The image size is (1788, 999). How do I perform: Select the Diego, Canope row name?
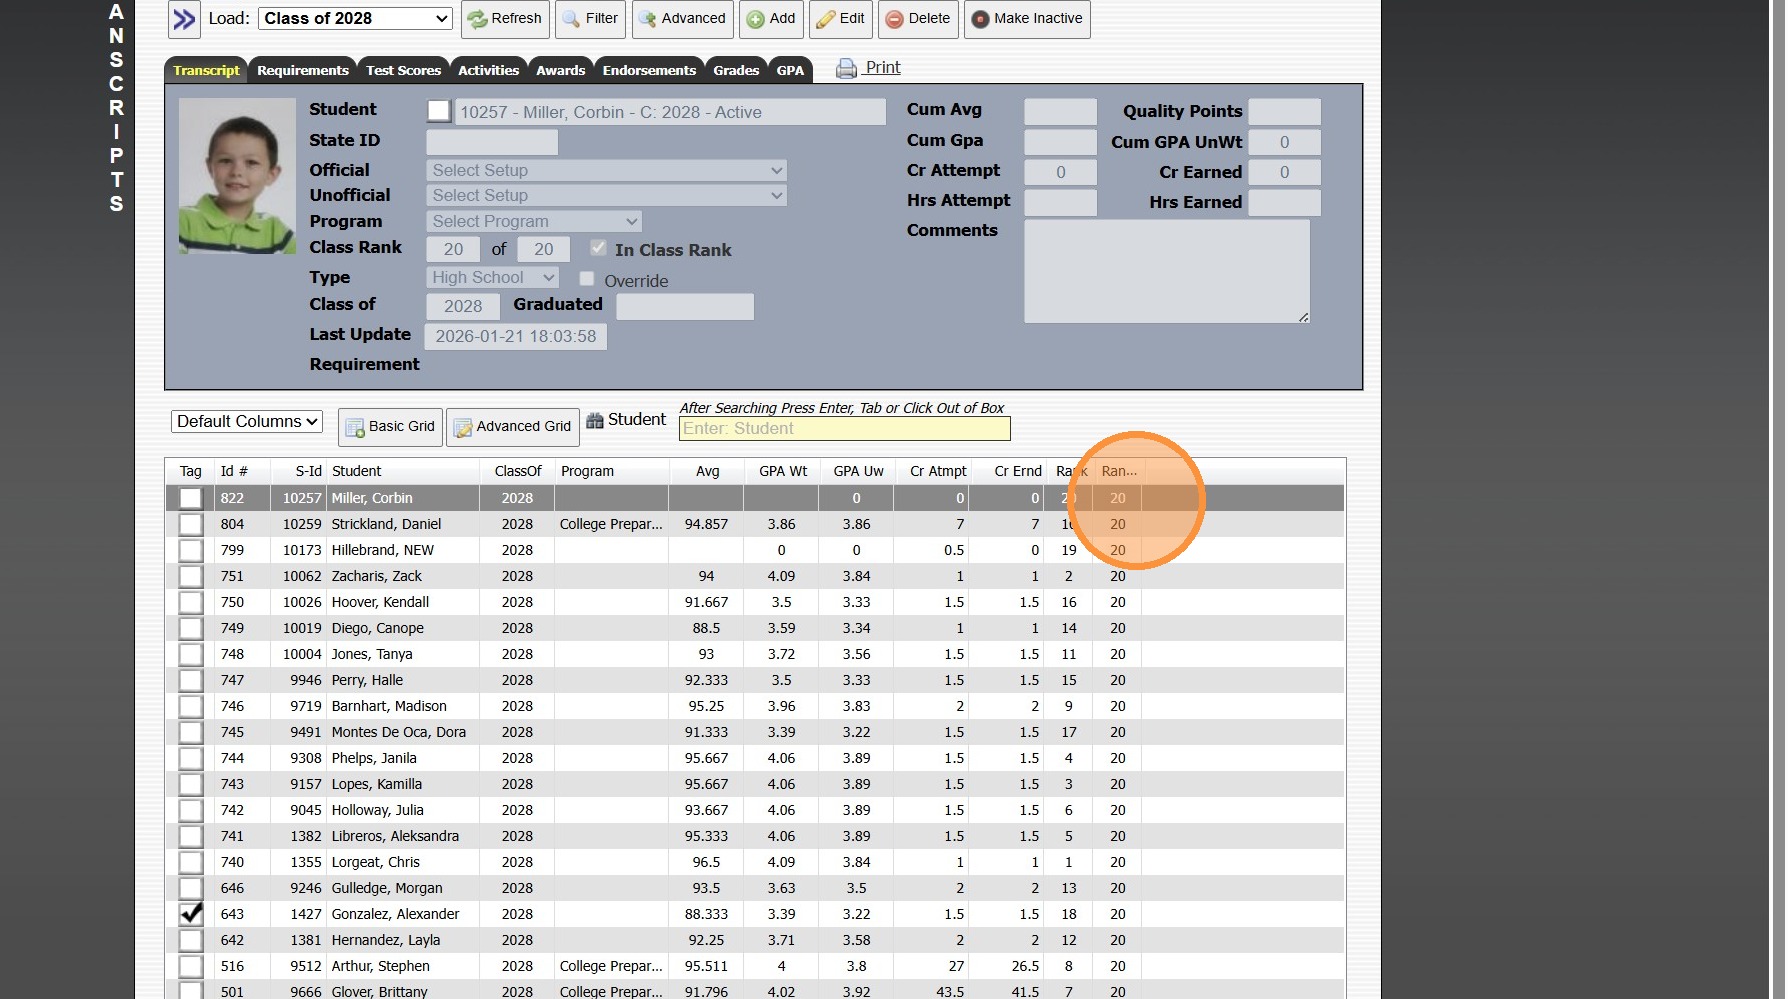378,628
